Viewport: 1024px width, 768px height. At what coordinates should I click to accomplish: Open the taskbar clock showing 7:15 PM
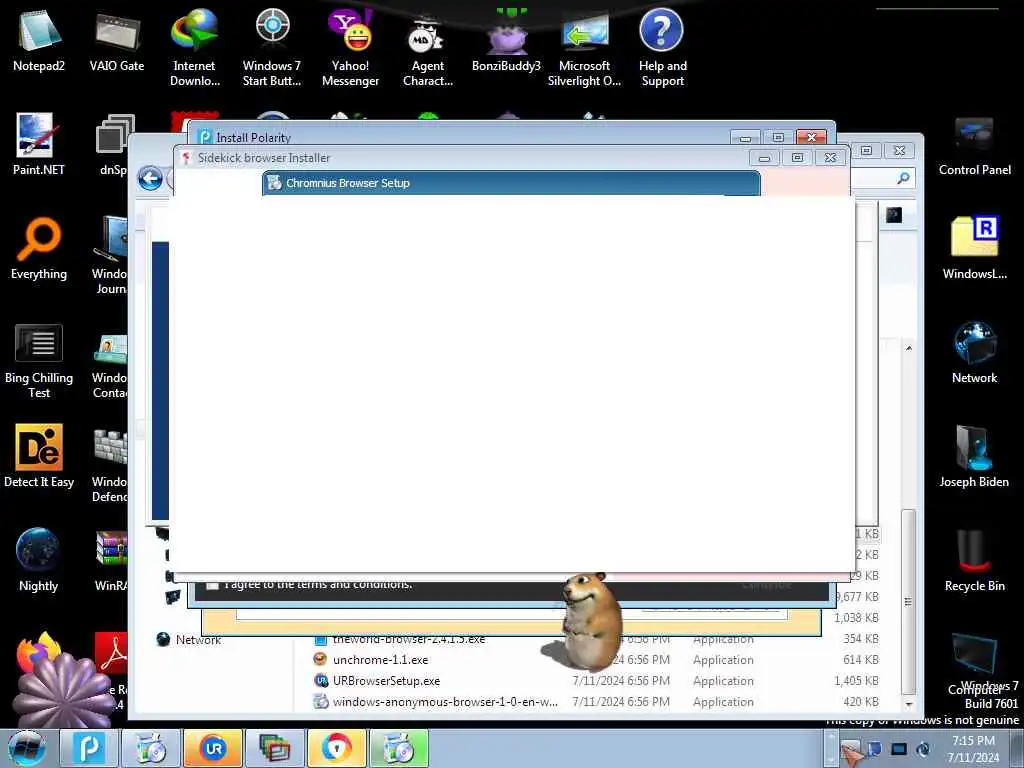coord(974,748)
